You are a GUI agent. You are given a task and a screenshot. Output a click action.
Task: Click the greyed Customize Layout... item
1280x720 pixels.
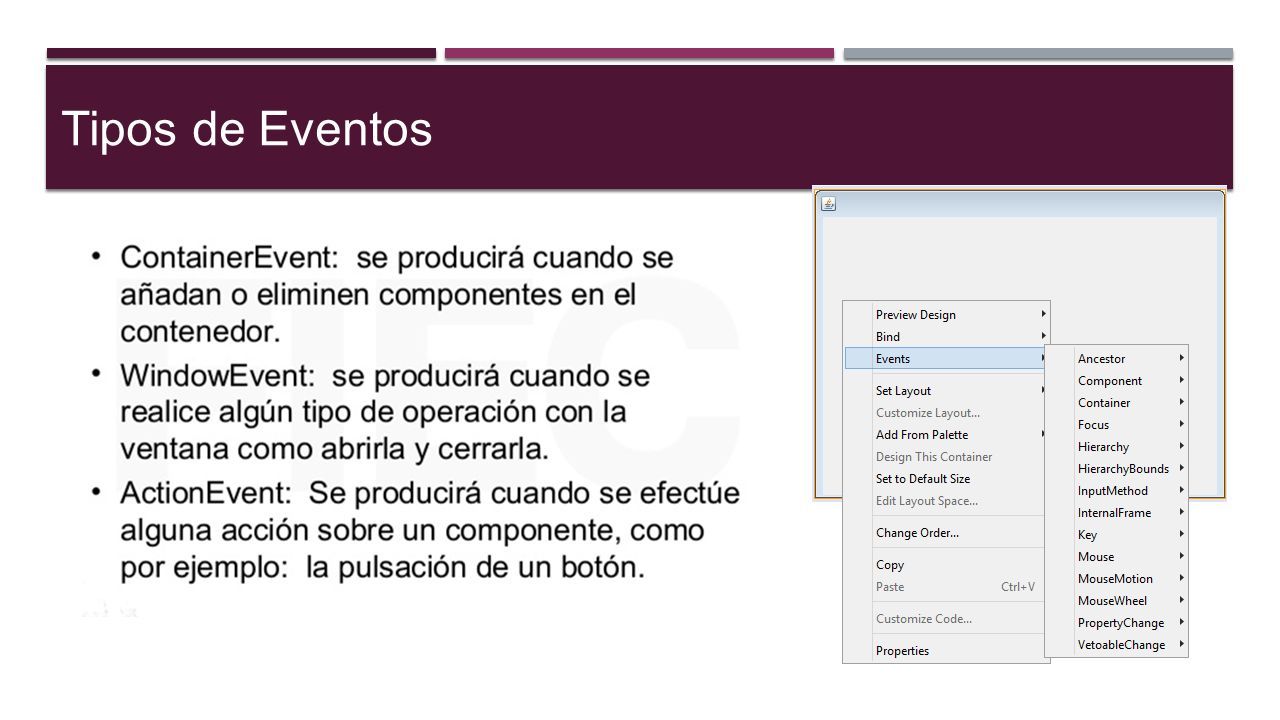946,412
